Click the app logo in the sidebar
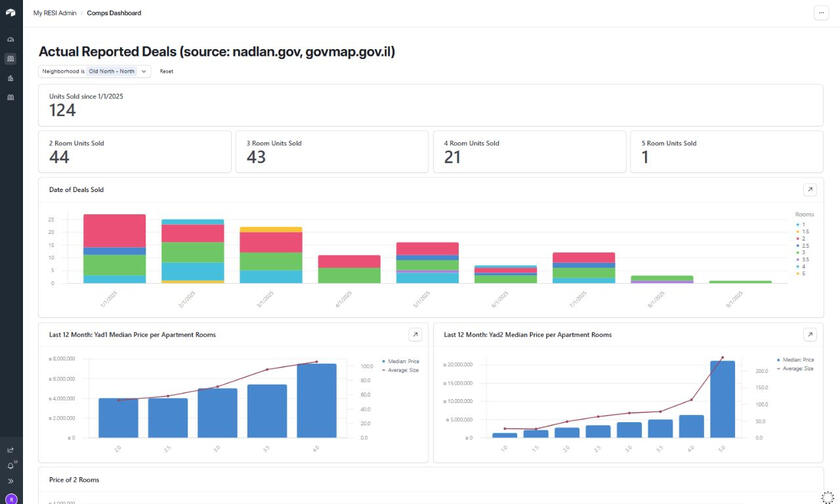The width and height of the screenshot is (840, 504). point(11,13)
